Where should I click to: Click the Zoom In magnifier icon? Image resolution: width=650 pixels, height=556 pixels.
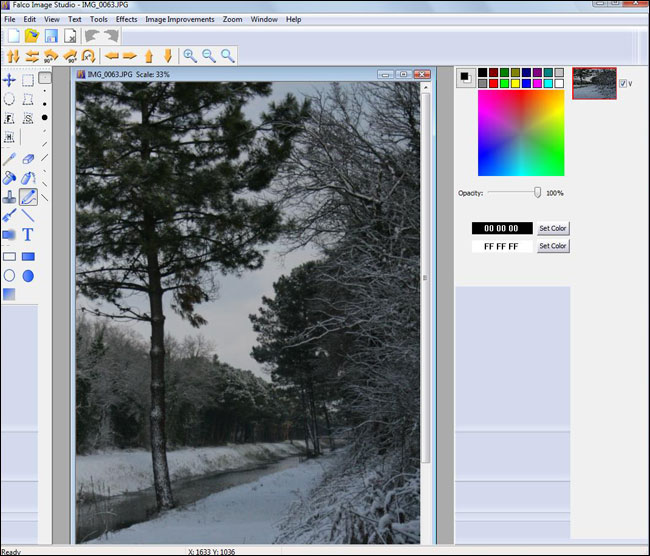pyautogui.click(x=190, y=56)
